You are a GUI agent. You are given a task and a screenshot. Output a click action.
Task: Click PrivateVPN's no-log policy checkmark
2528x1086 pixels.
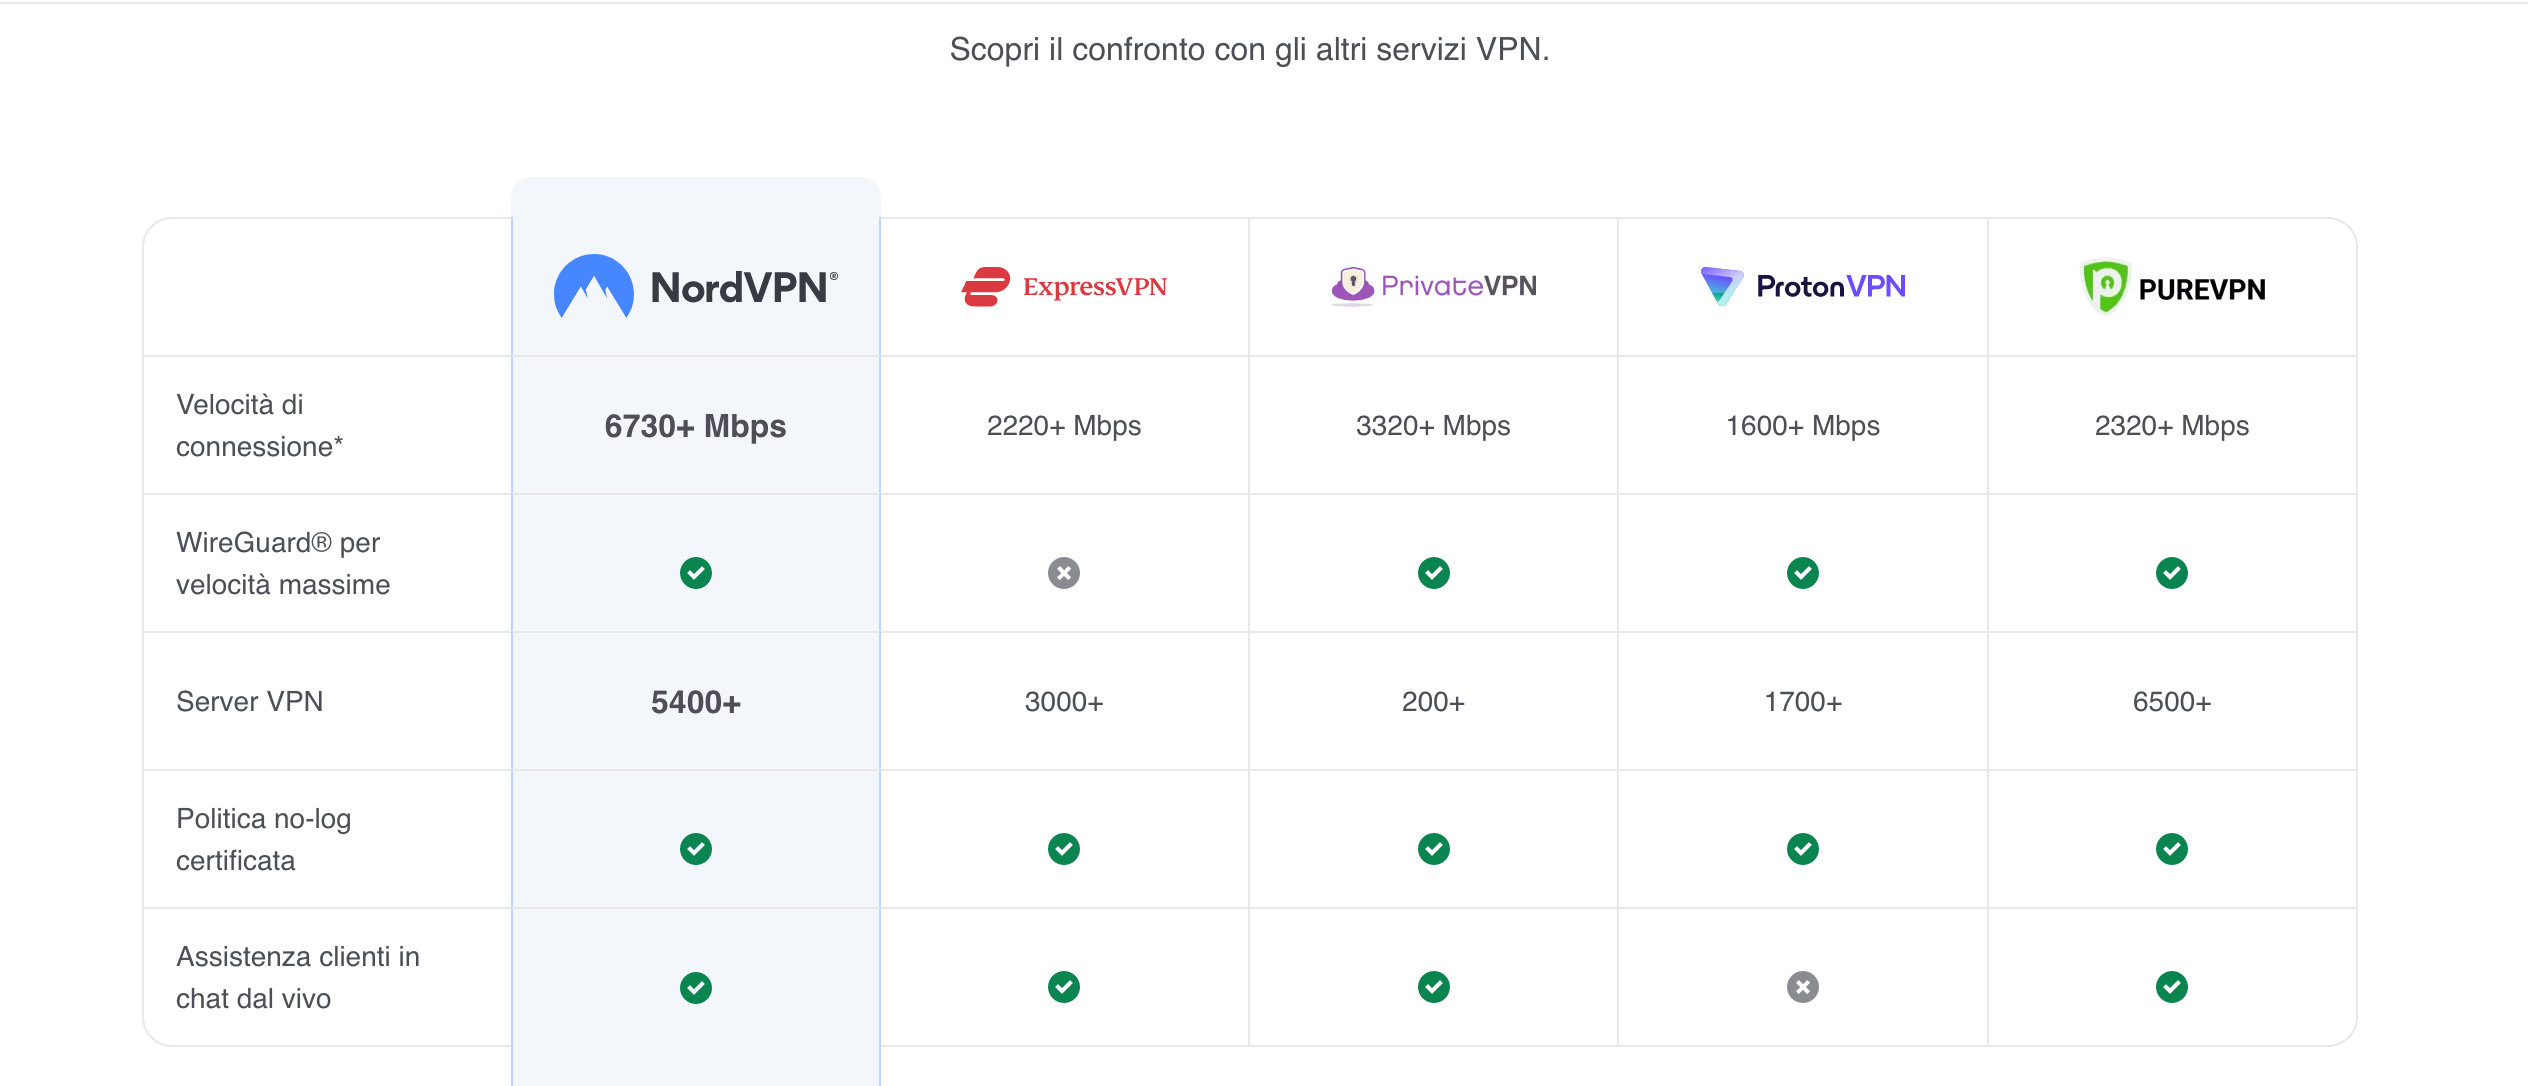point(1434,849)
